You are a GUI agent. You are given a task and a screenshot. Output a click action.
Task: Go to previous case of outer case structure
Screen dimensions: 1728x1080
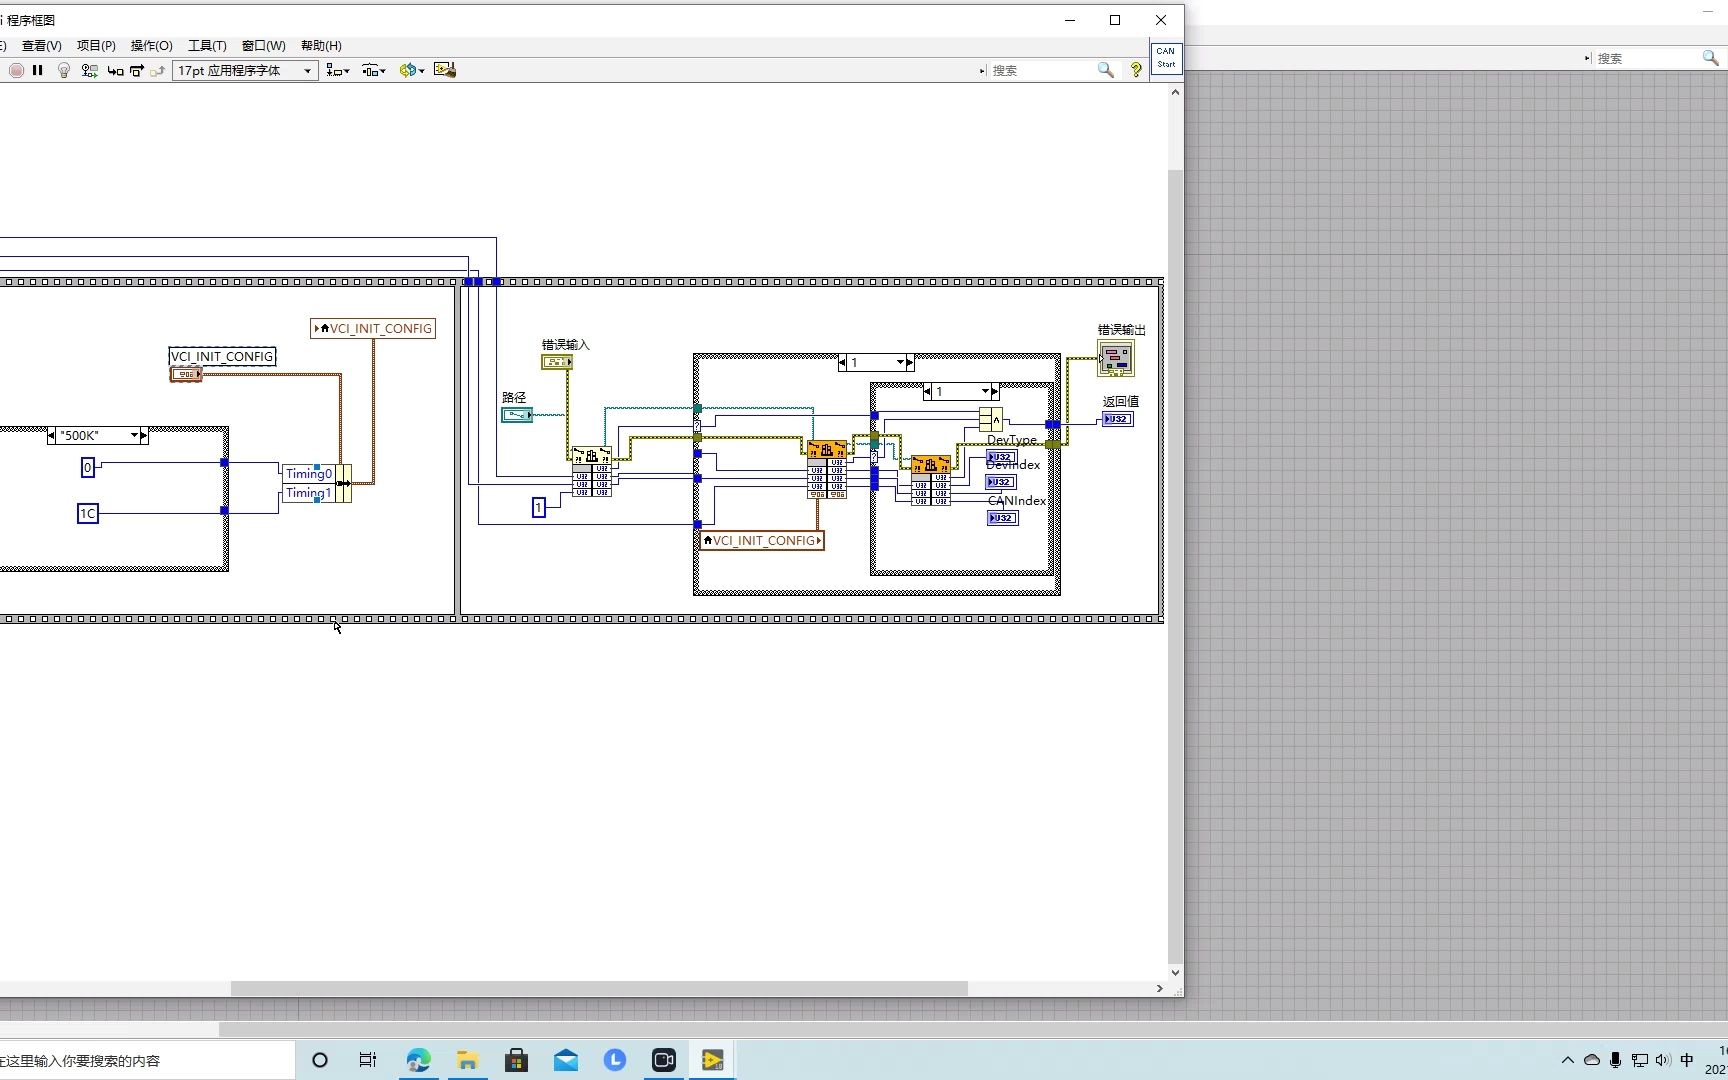click(842, 363)
